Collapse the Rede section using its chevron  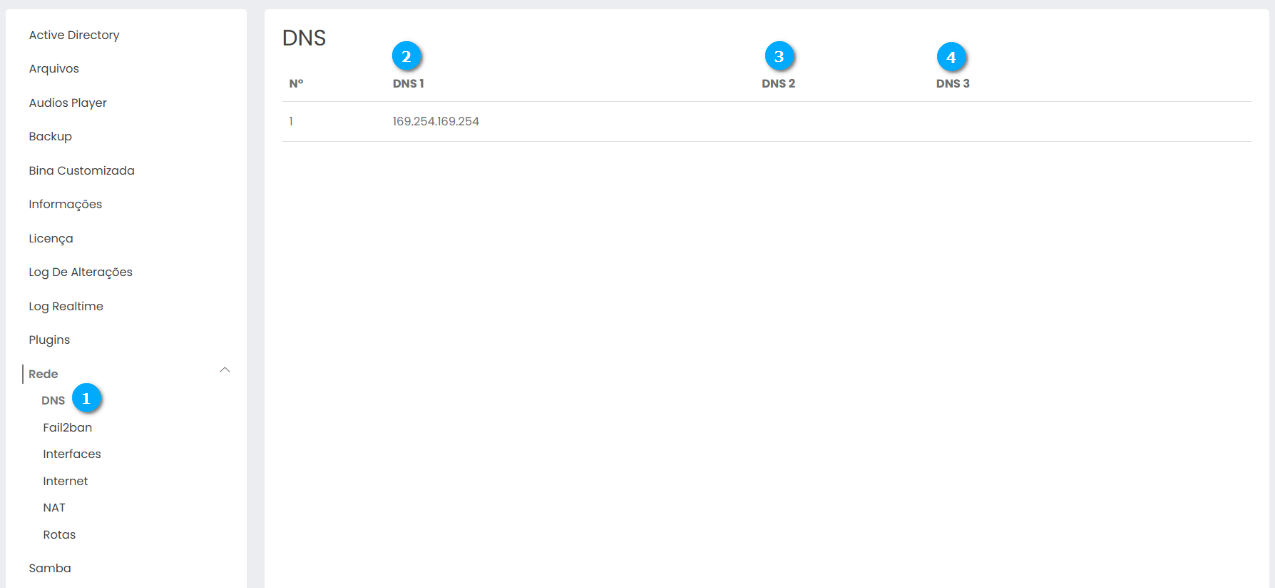[x=225, y=370]
